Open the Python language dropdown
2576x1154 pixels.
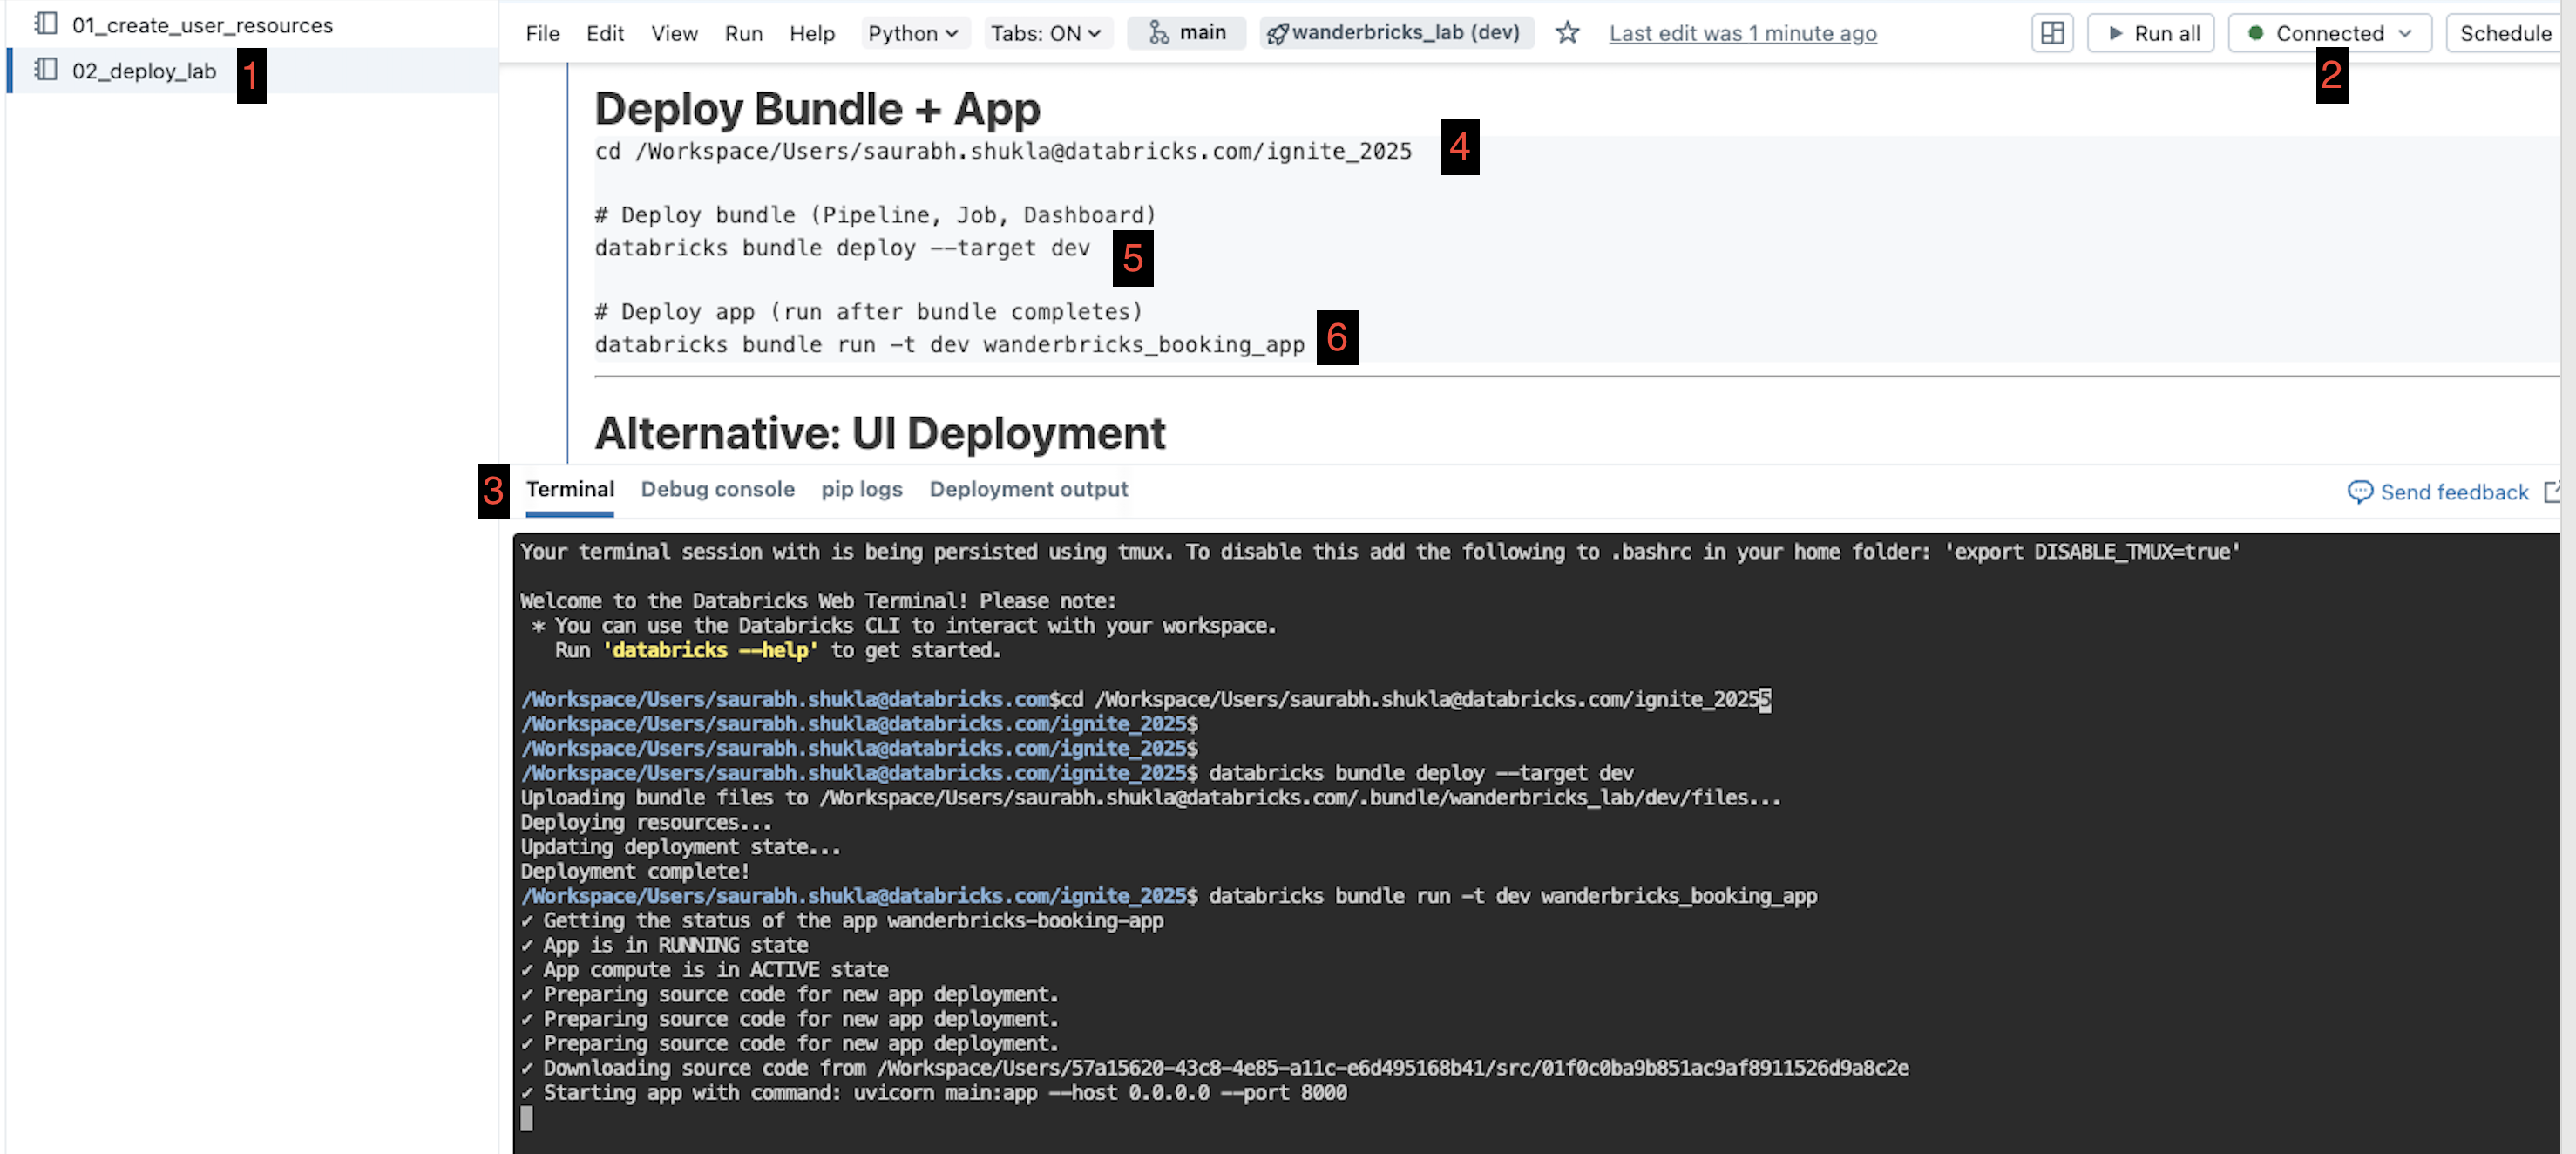tap(912, 33)
